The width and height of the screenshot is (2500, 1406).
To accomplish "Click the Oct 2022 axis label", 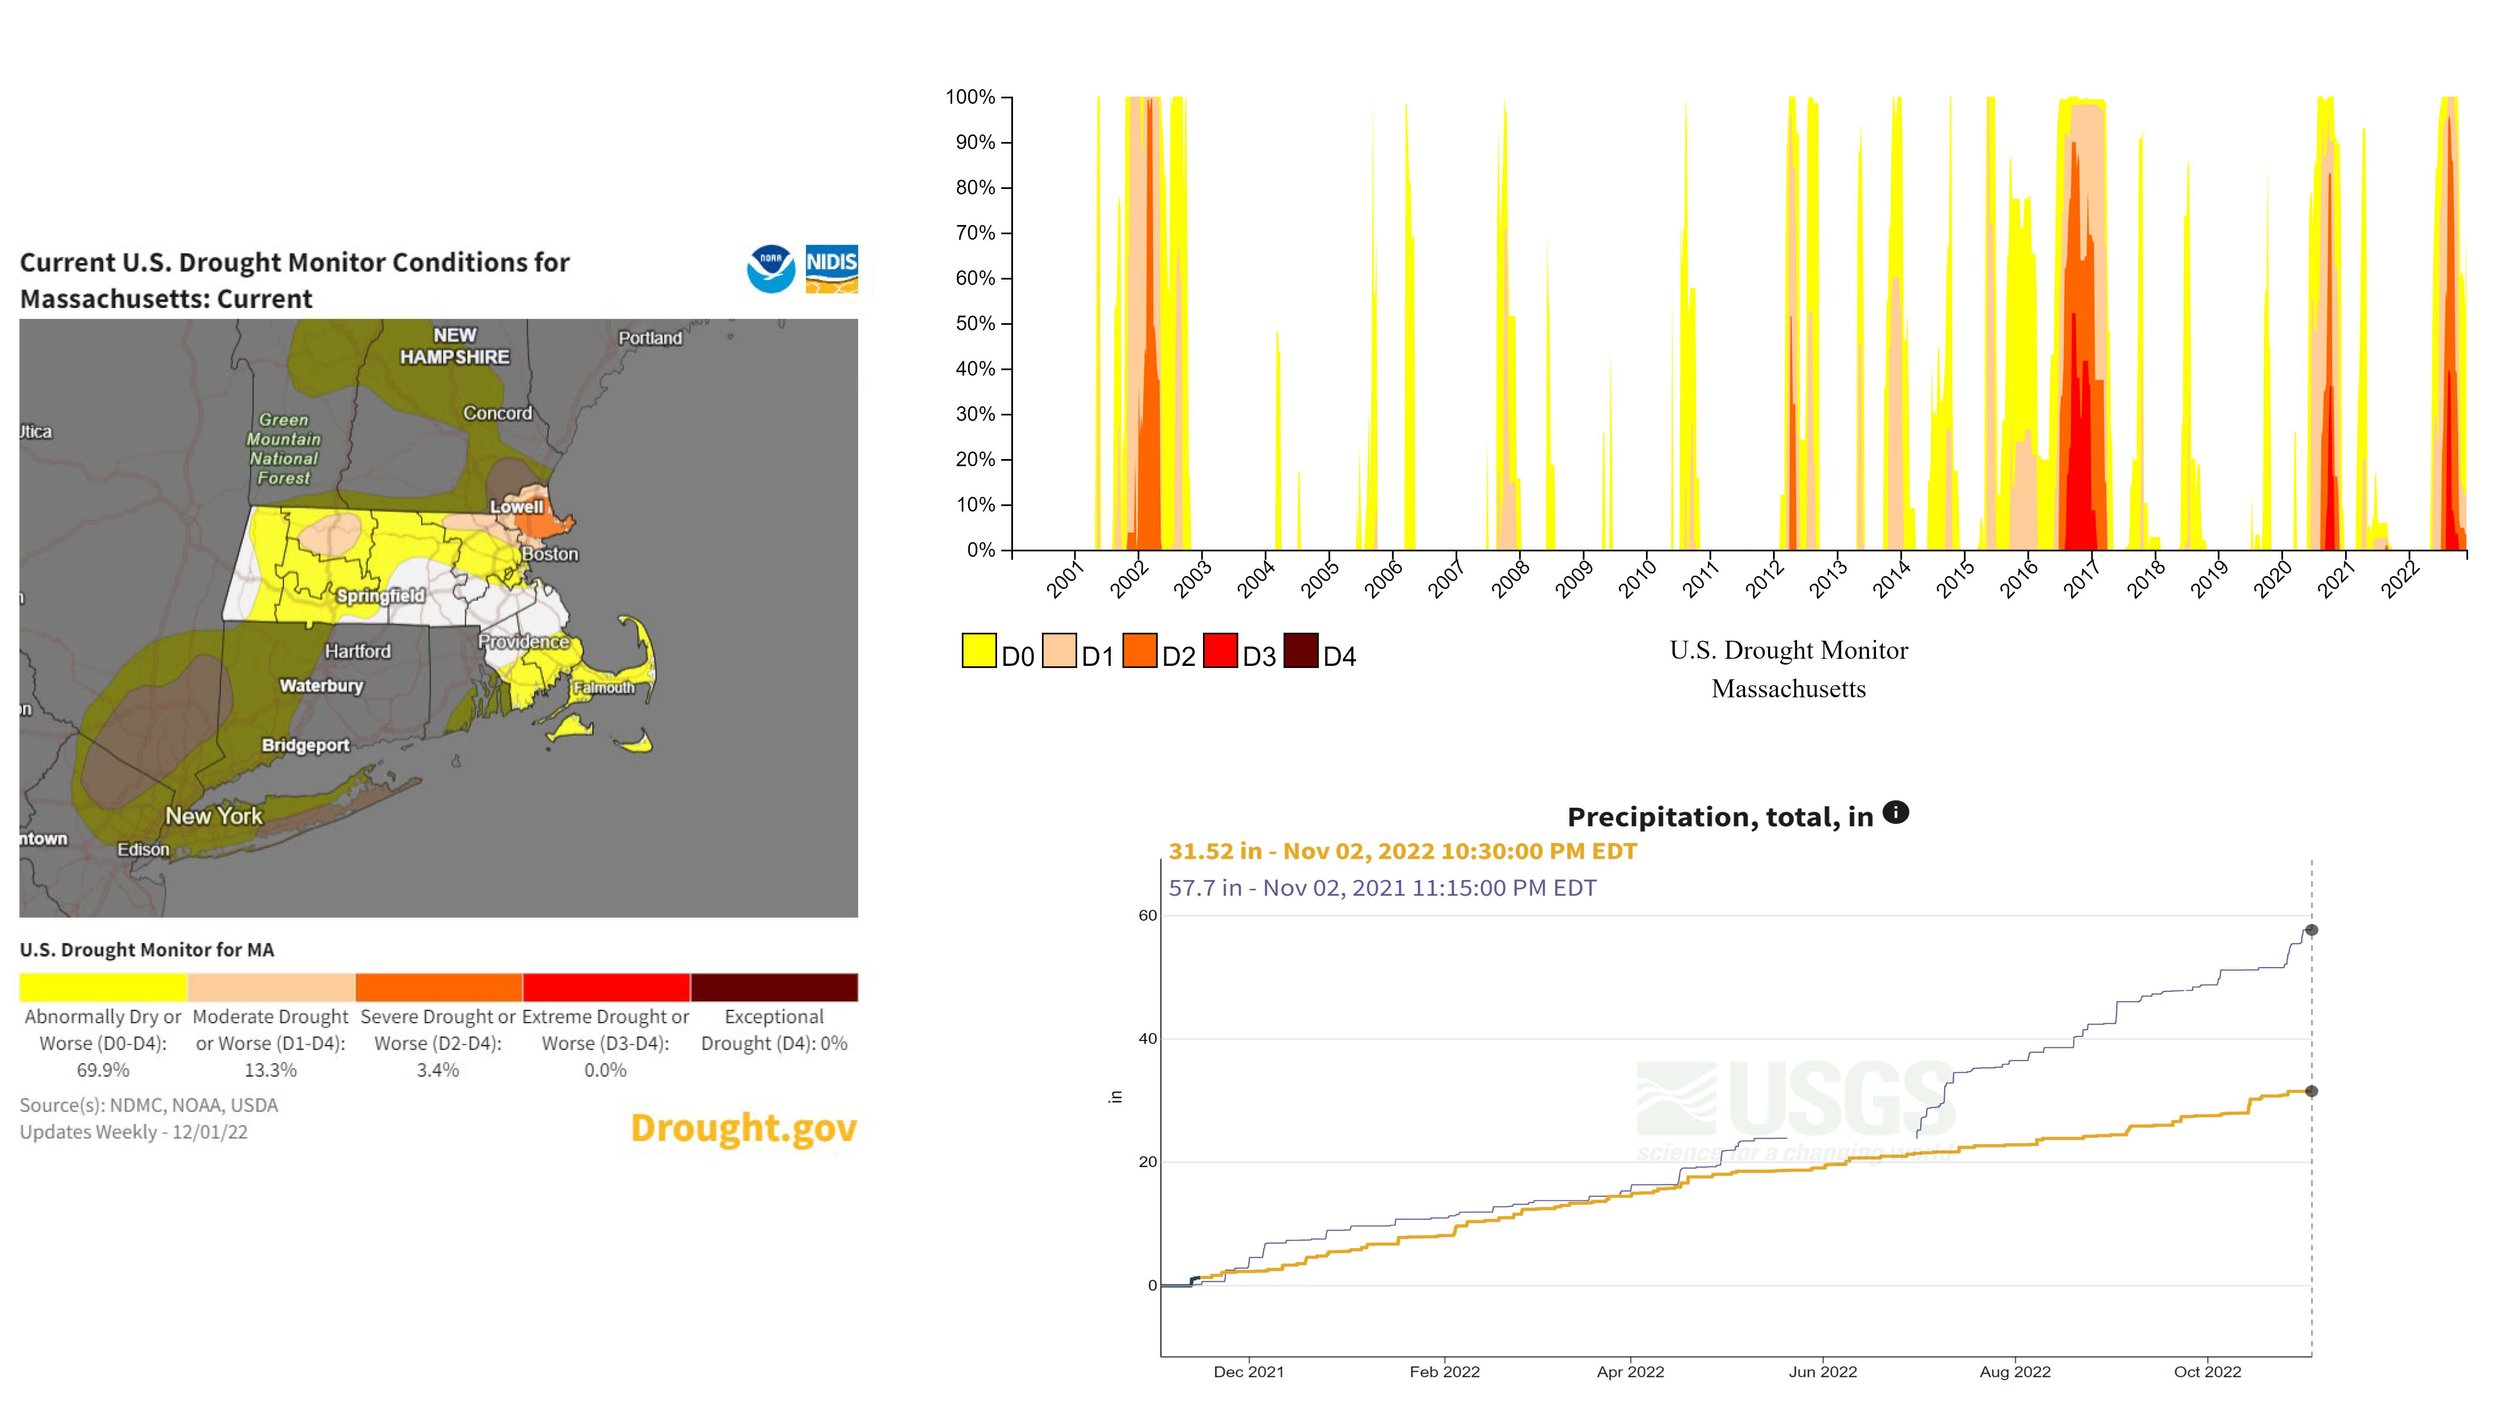I will 2207,1372.
